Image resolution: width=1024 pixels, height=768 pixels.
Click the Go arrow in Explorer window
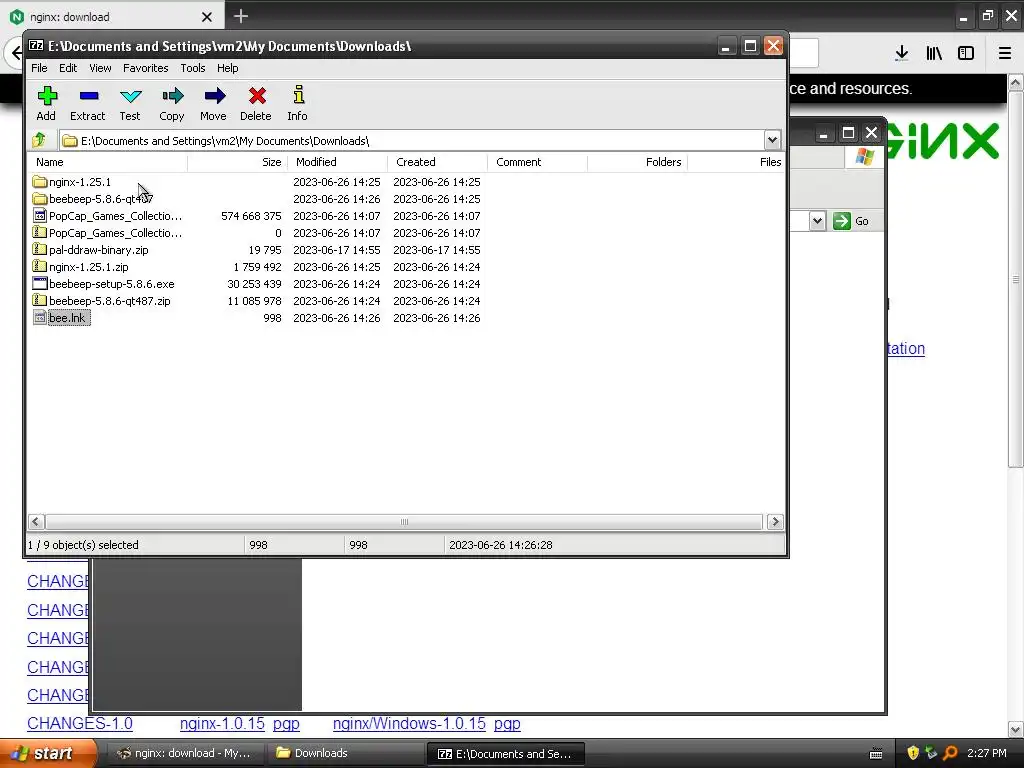842,221
